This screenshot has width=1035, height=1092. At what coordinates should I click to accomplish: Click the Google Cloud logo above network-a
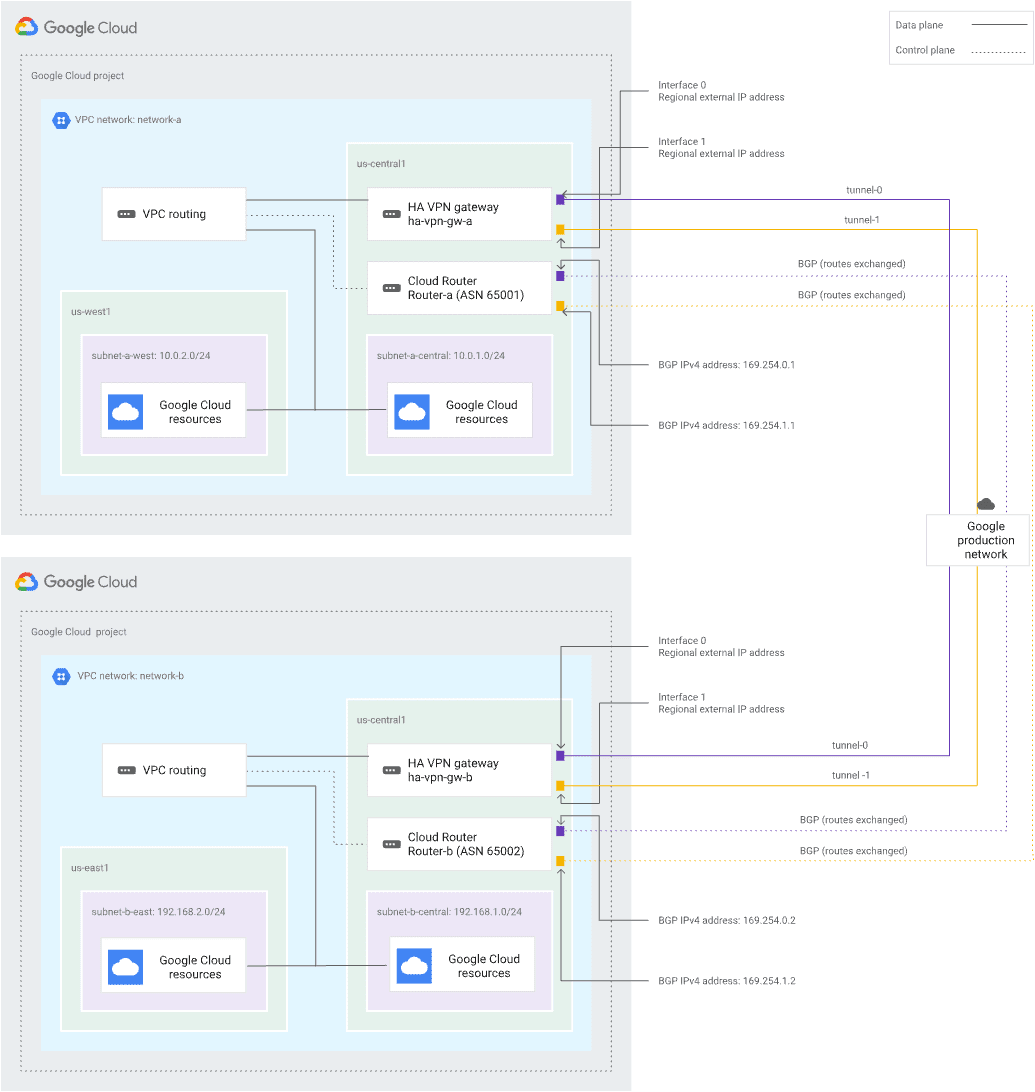77,27
